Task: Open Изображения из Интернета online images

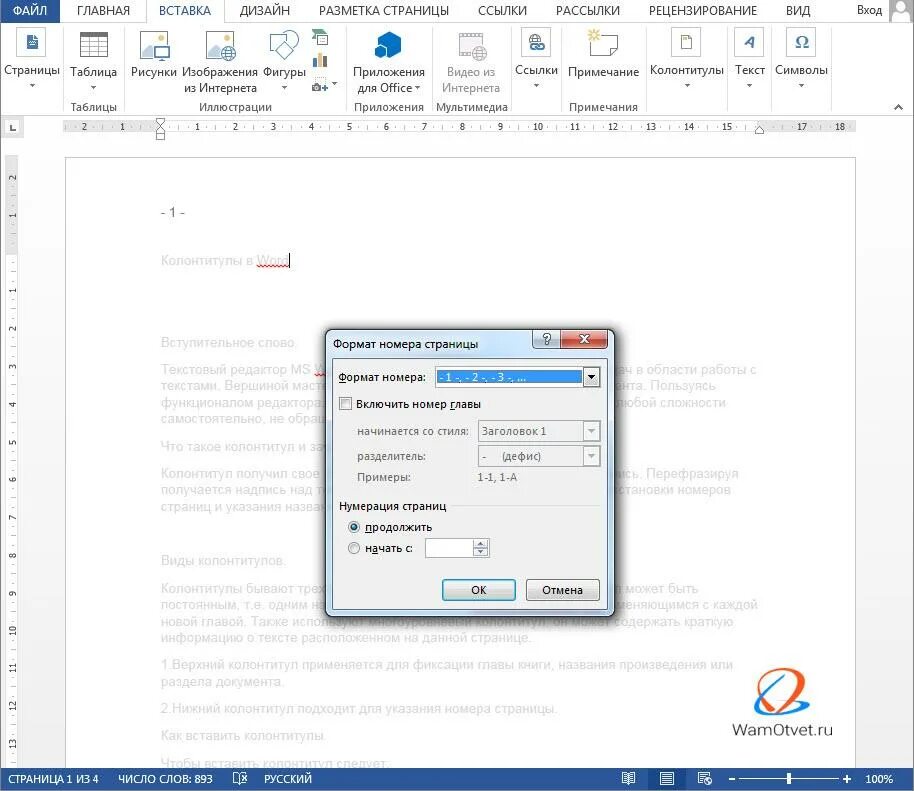Action: pyautogui.click(x=220, y=45)
